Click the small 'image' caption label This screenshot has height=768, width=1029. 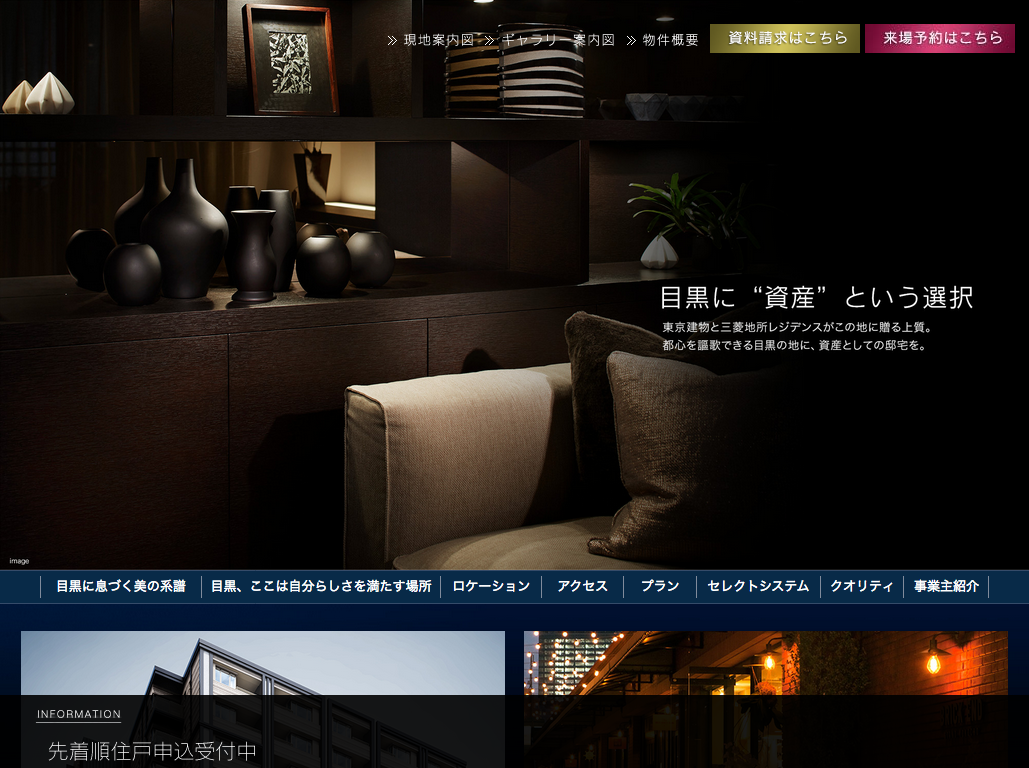pyautogui.click(x=19, y=561)
